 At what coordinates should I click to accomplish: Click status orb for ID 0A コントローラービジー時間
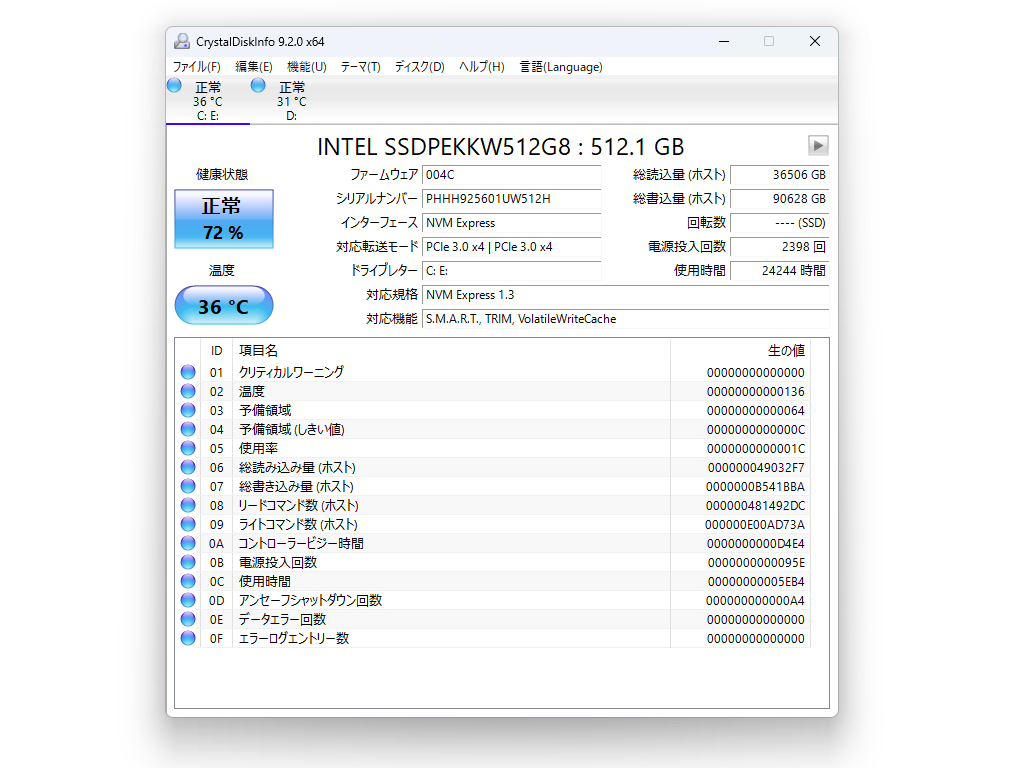(188, 543)
